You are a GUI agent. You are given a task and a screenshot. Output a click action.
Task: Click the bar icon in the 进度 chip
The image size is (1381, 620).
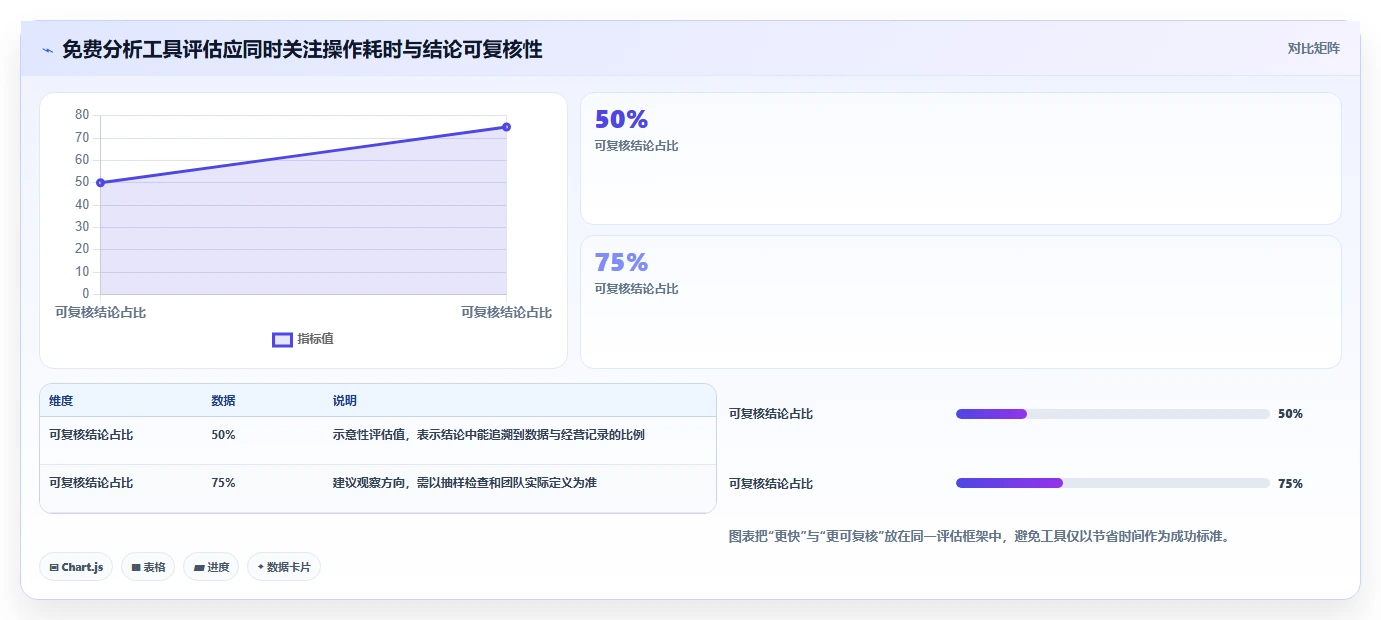coord(199,567)
